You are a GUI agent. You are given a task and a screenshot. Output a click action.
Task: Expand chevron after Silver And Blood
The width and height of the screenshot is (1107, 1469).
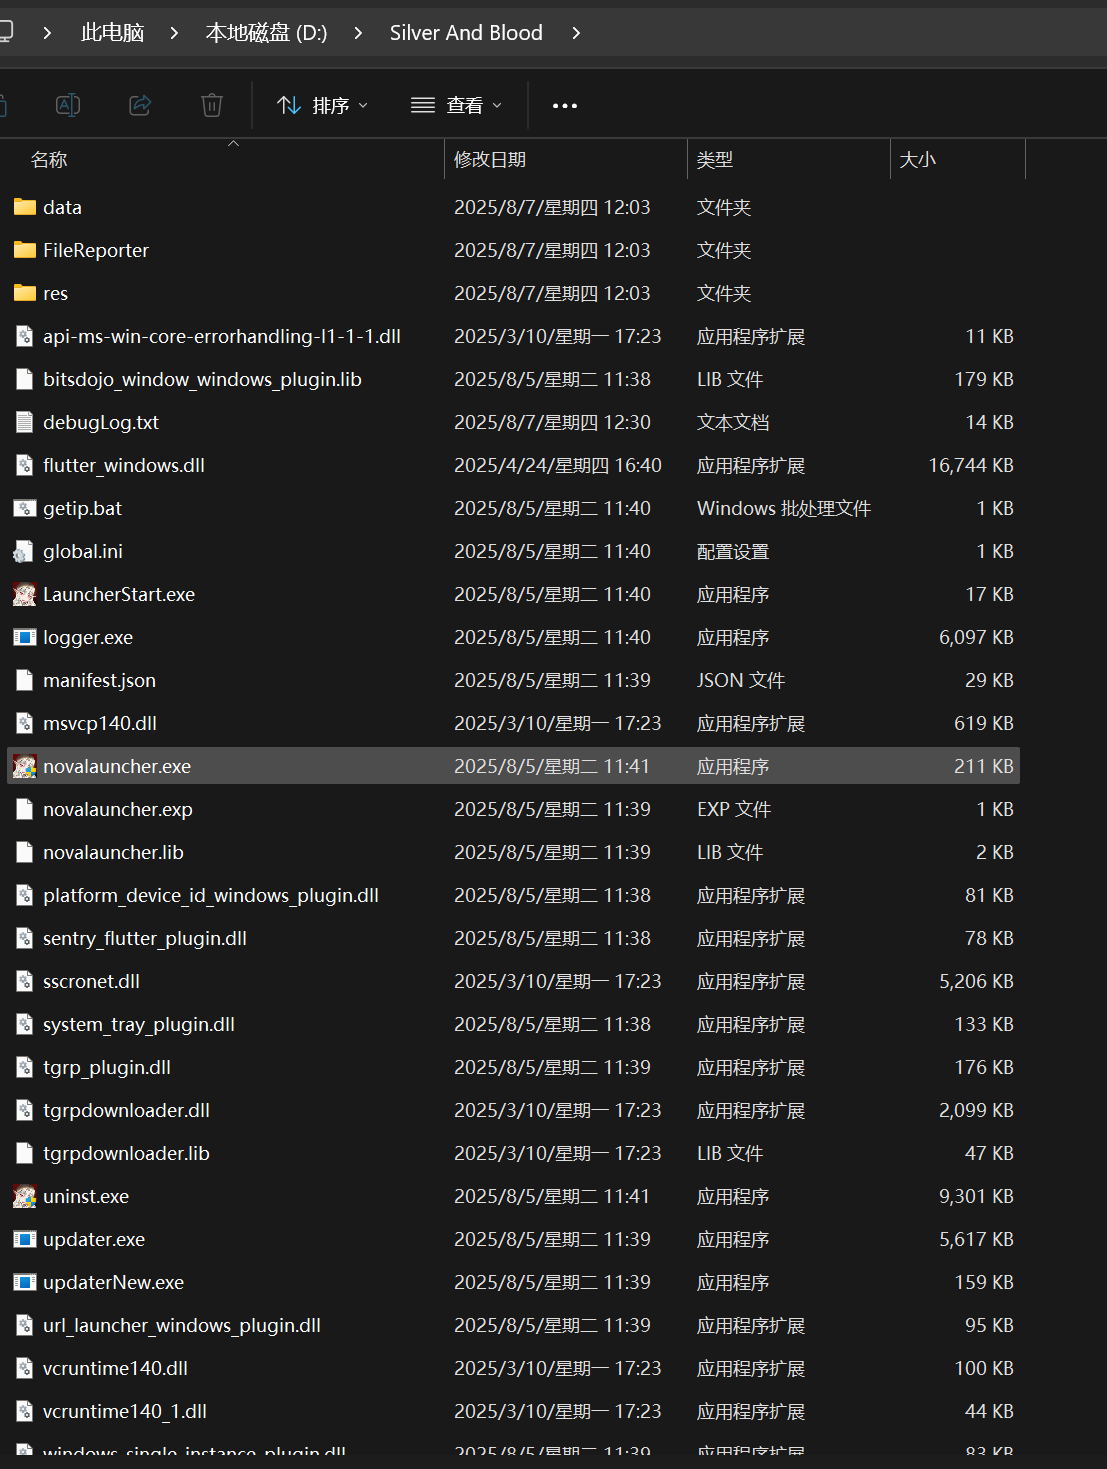576,33
